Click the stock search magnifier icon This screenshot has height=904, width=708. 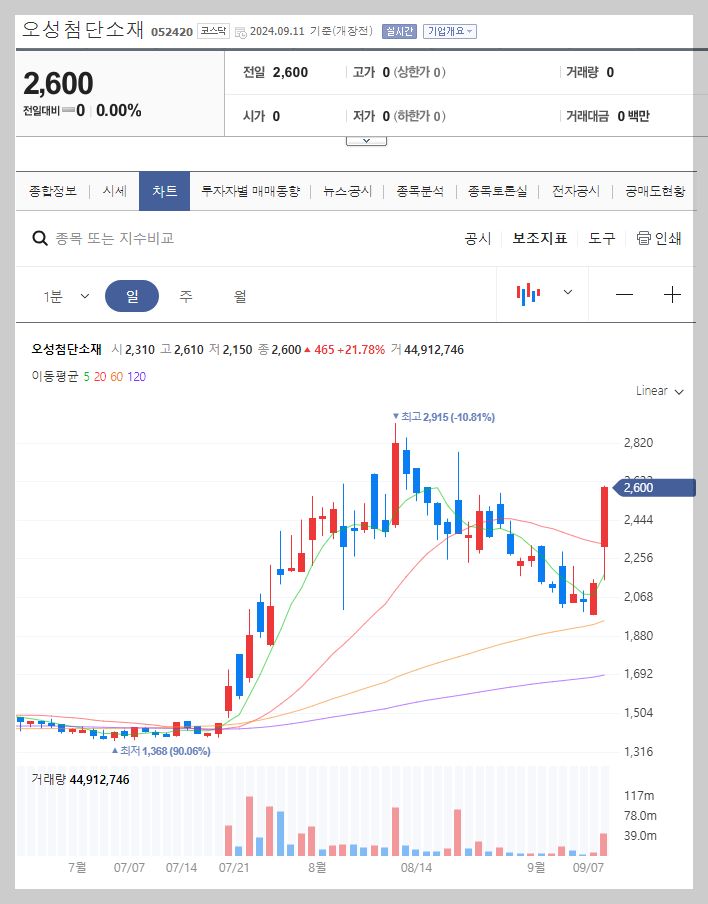(x=39, y=239)
